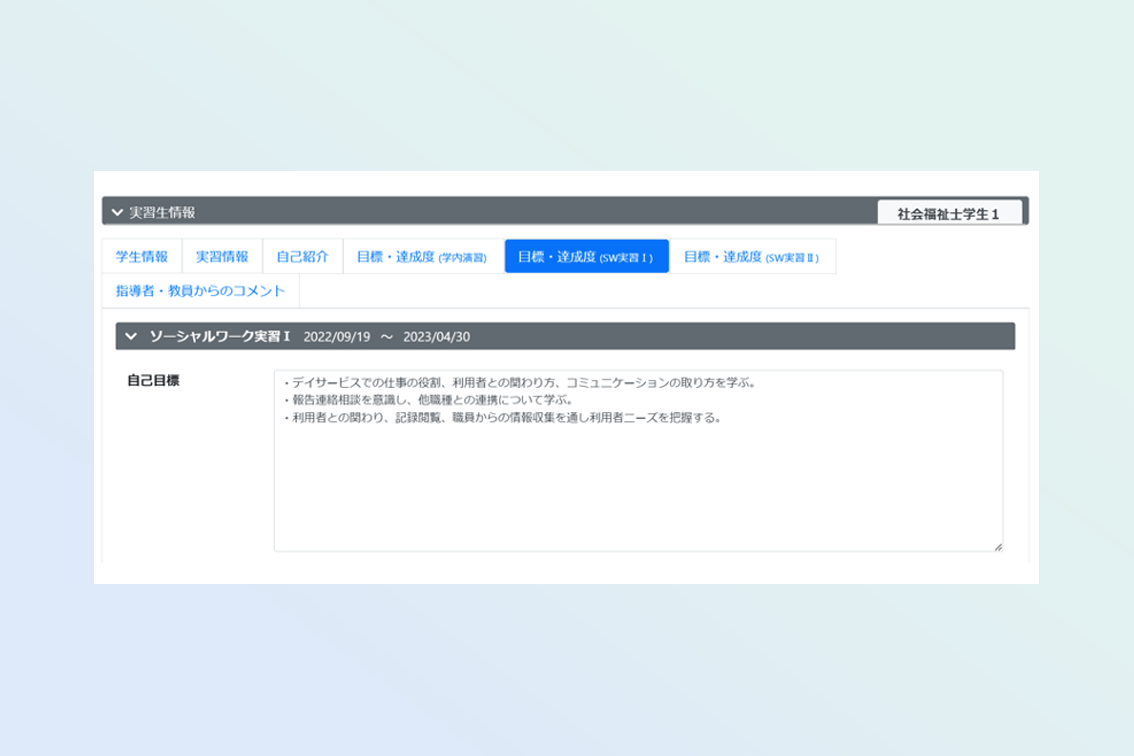Collapse the 実習生情報 panel chevron
Screen dimensions: 1134x756
[x=117, y=212]
